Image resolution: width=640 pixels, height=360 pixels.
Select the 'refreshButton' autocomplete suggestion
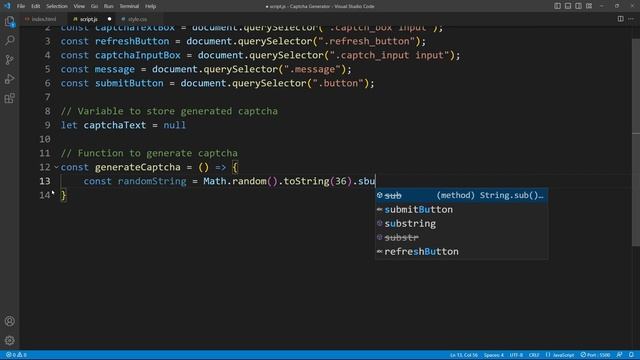pos(462,251)
